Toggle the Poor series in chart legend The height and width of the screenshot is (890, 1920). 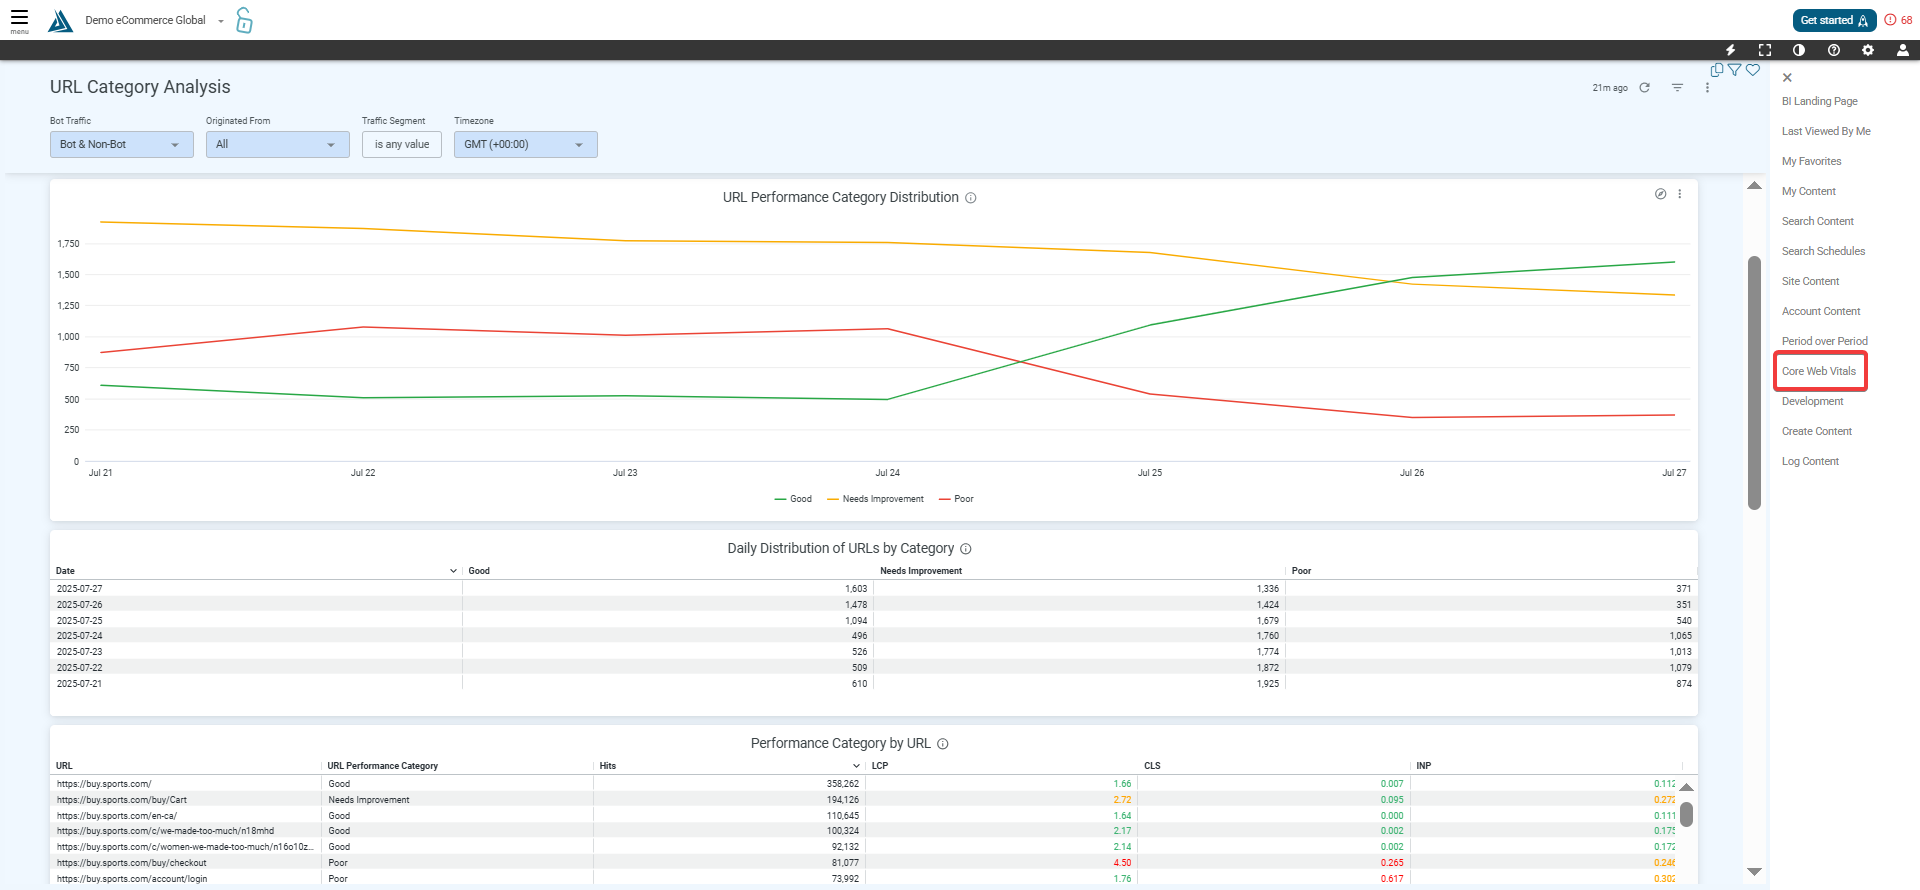[956, 499]
